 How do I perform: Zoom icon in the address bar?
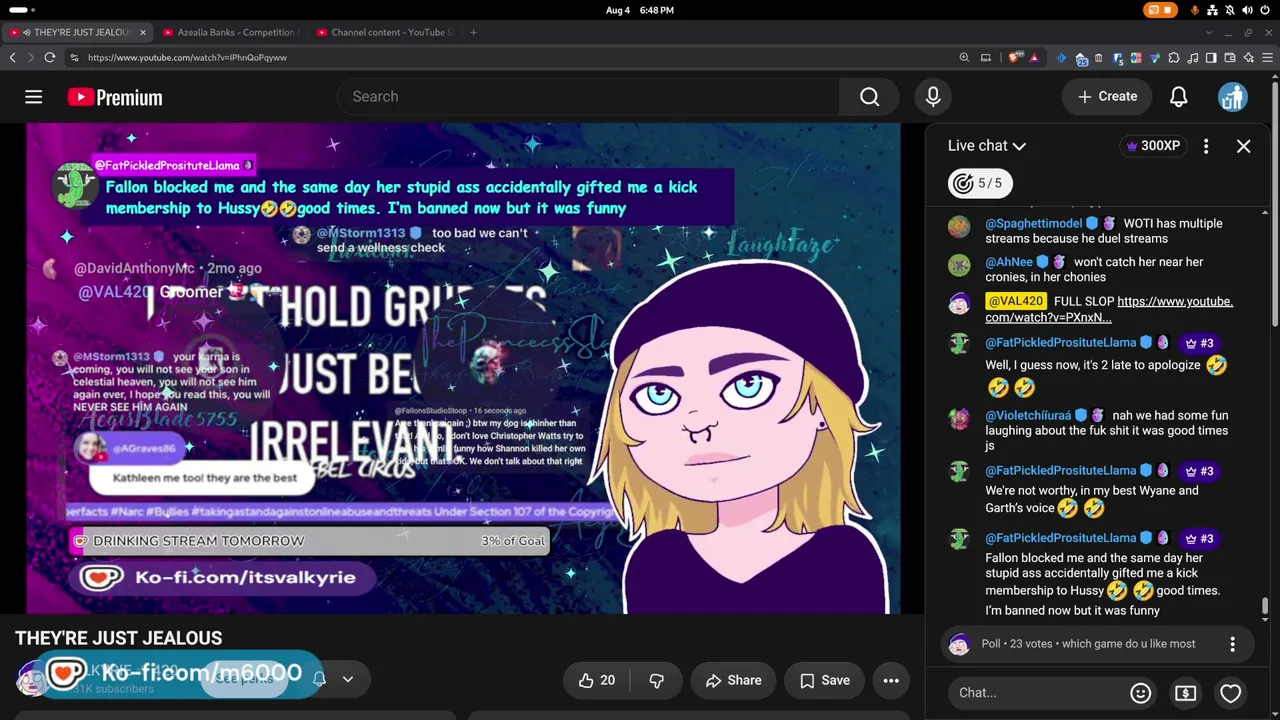tap(964, 58)
